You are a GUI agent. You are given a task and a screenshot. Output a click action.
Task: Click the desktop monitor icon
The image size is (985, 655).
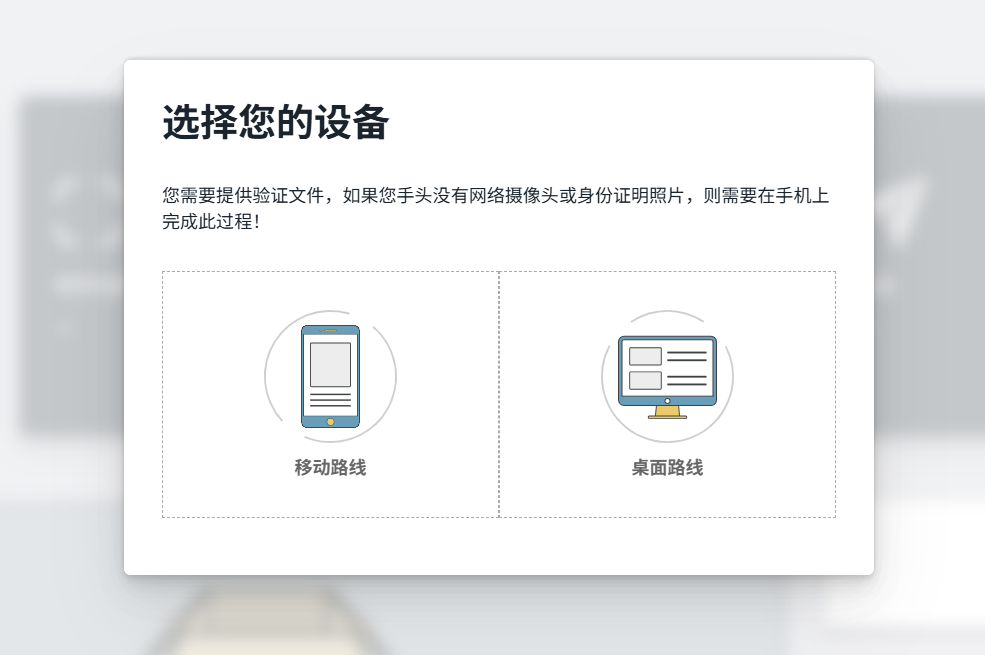click(667, 371)
